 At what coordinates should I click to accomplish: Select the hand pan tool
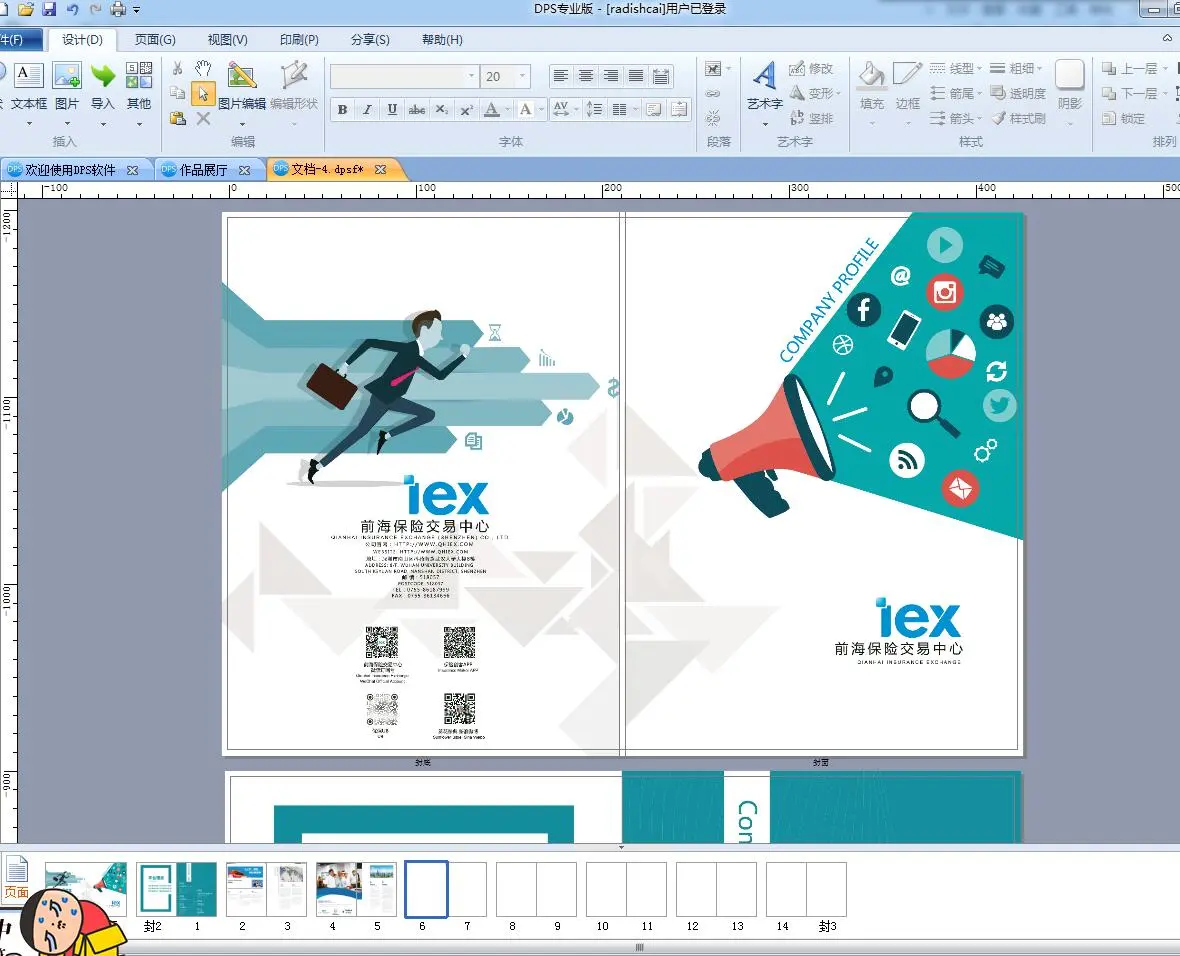pos(203,69)
